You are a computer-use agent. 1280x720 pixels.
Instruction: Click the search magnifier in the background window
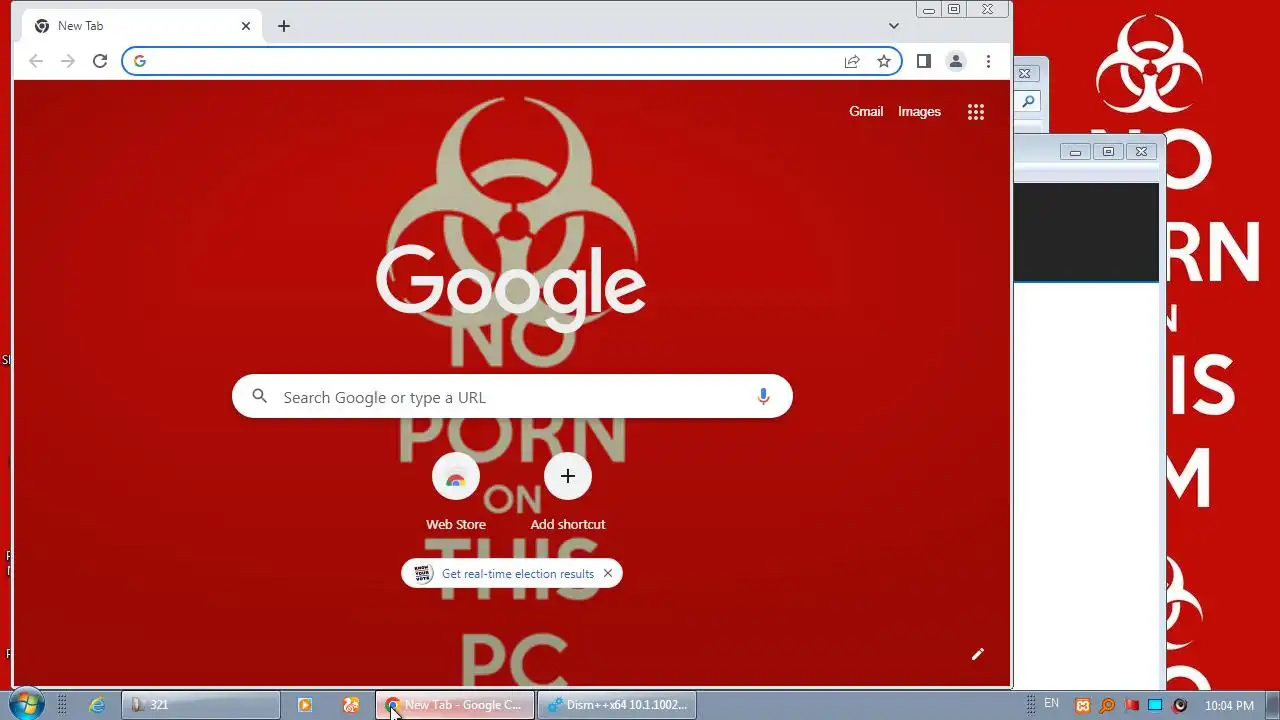(1027, 101)
